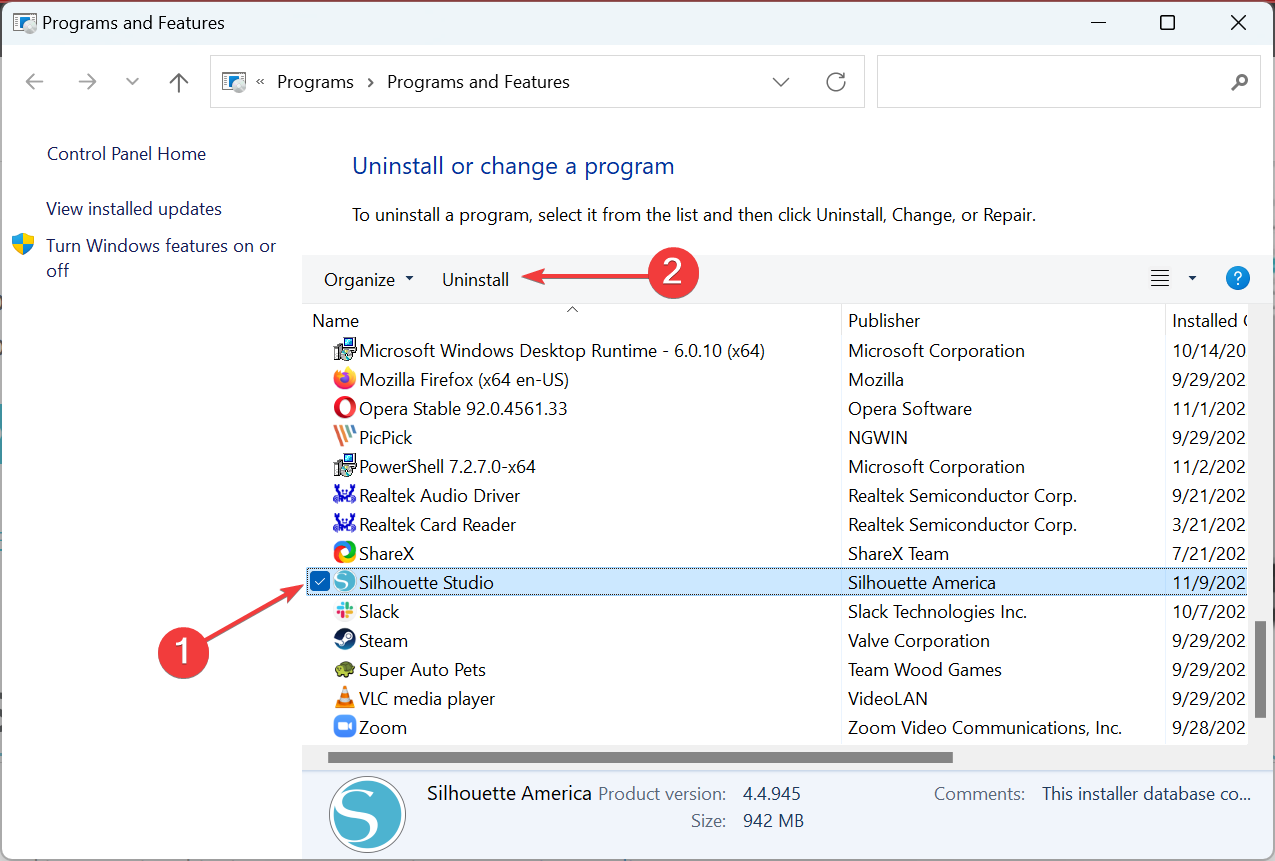Click Programs and Features breadcrumb segment

click(478, 82)
